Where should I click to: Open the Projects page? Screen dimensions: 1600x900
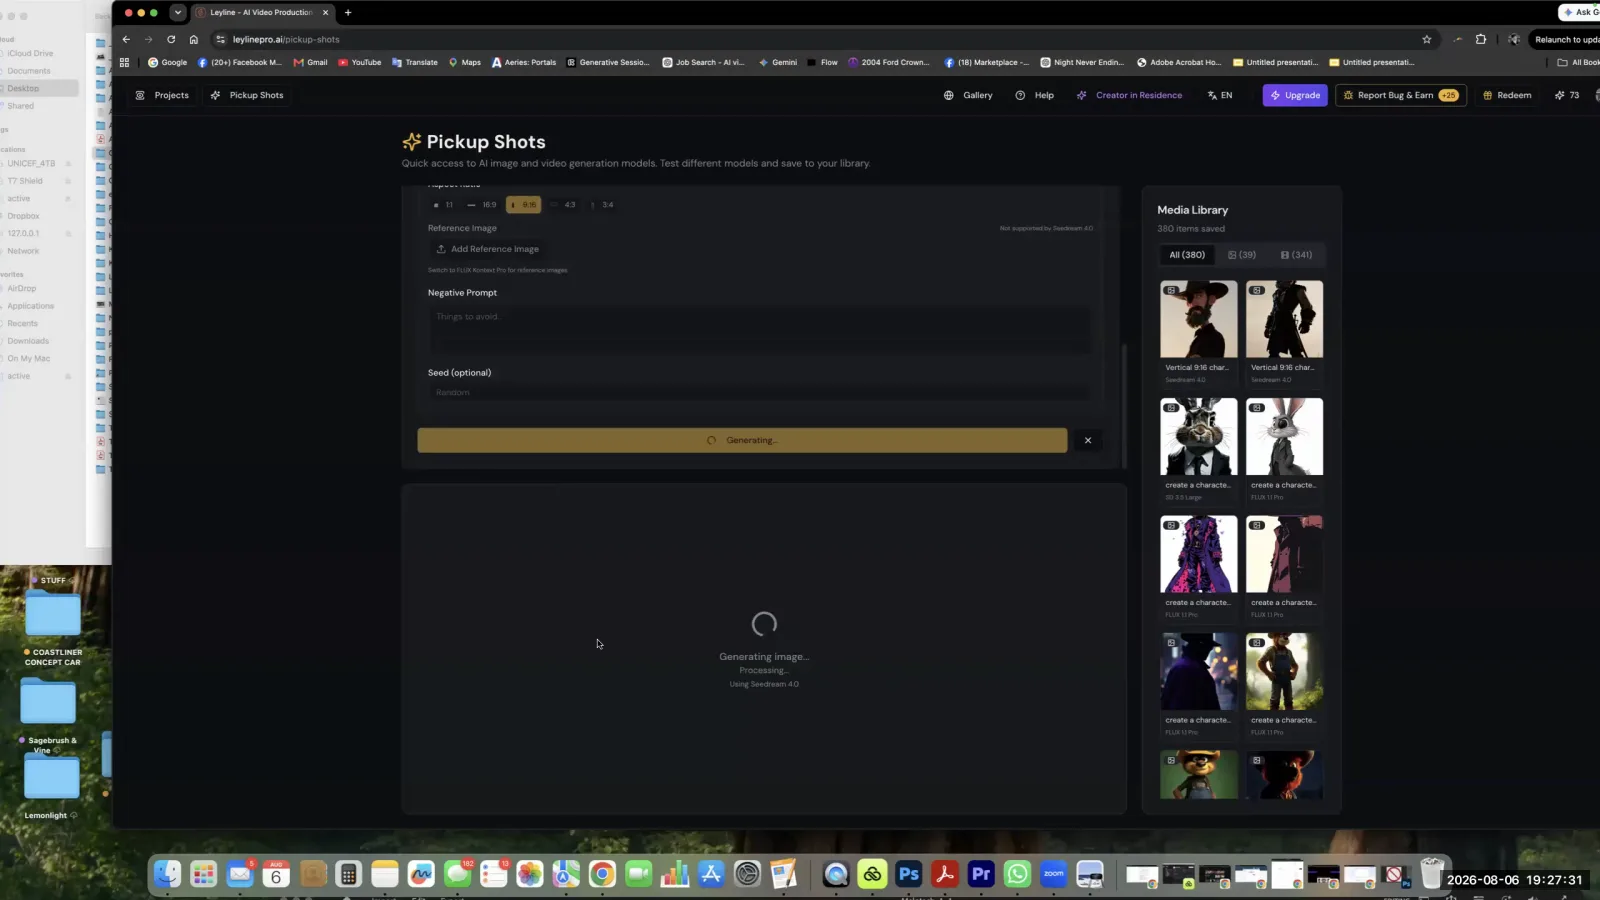coord(162,95)
